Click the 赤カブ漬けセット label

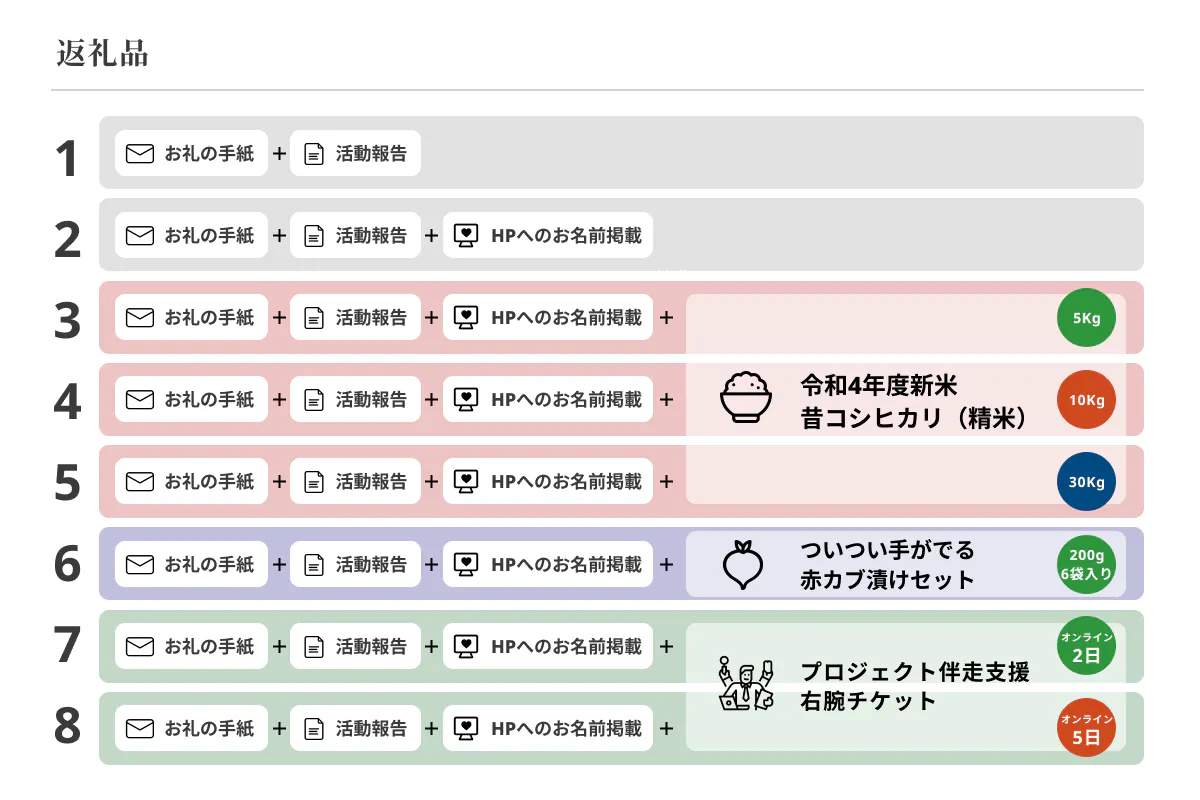point(886,580)
